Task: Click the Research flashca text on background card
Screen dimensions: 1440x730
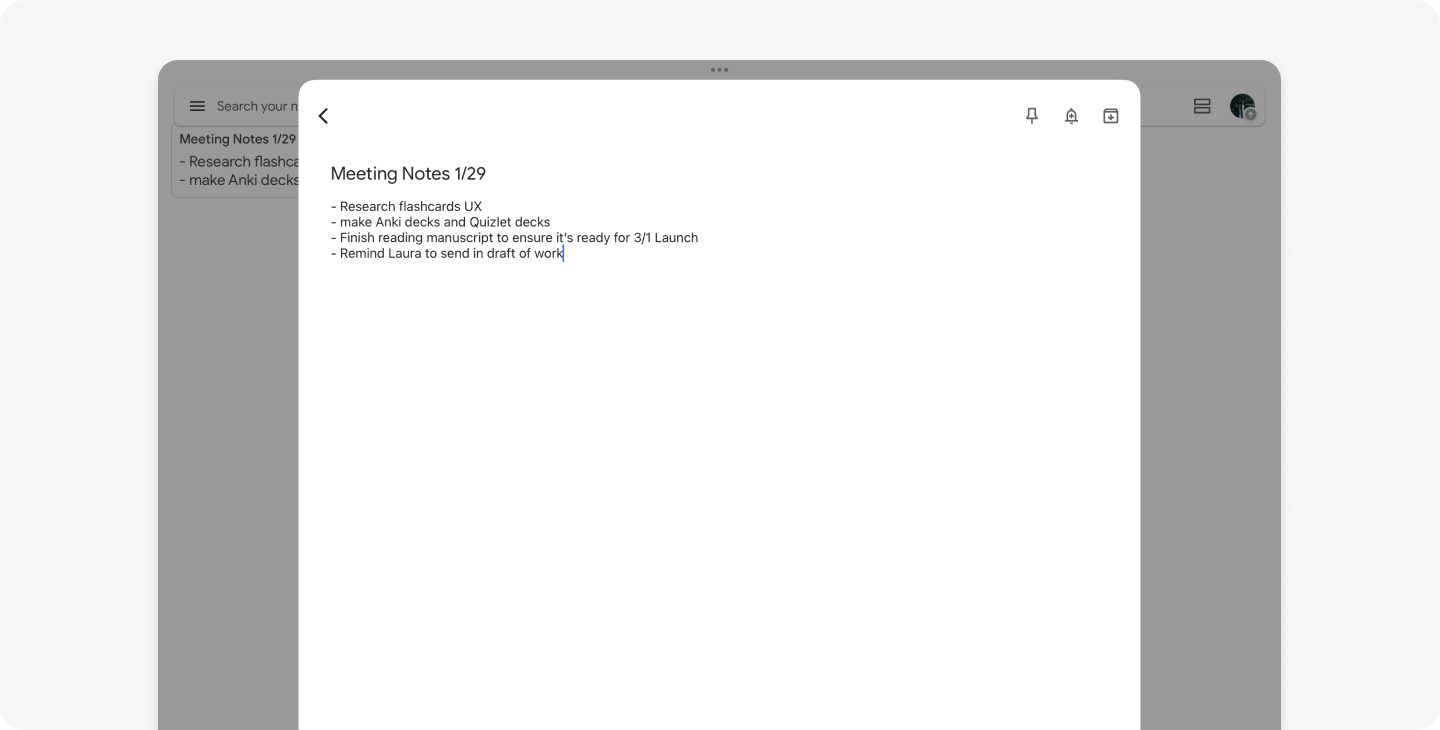Action: tap(238, 161)
